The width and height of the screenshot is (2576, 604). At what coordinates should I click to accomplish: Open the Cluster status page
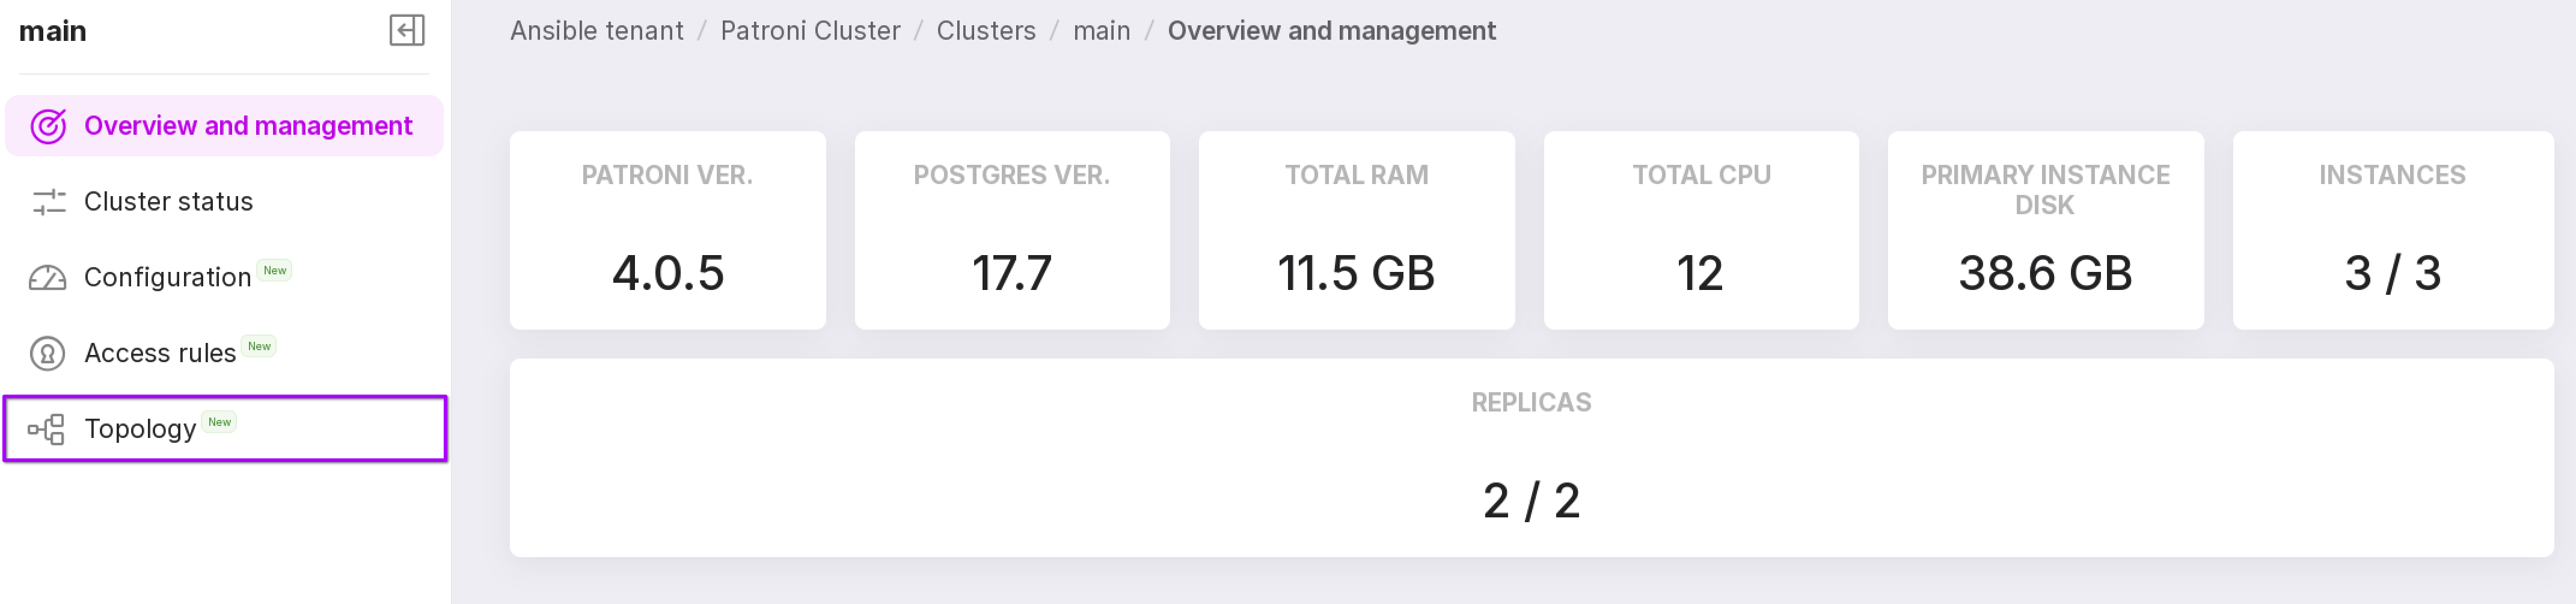168,202
